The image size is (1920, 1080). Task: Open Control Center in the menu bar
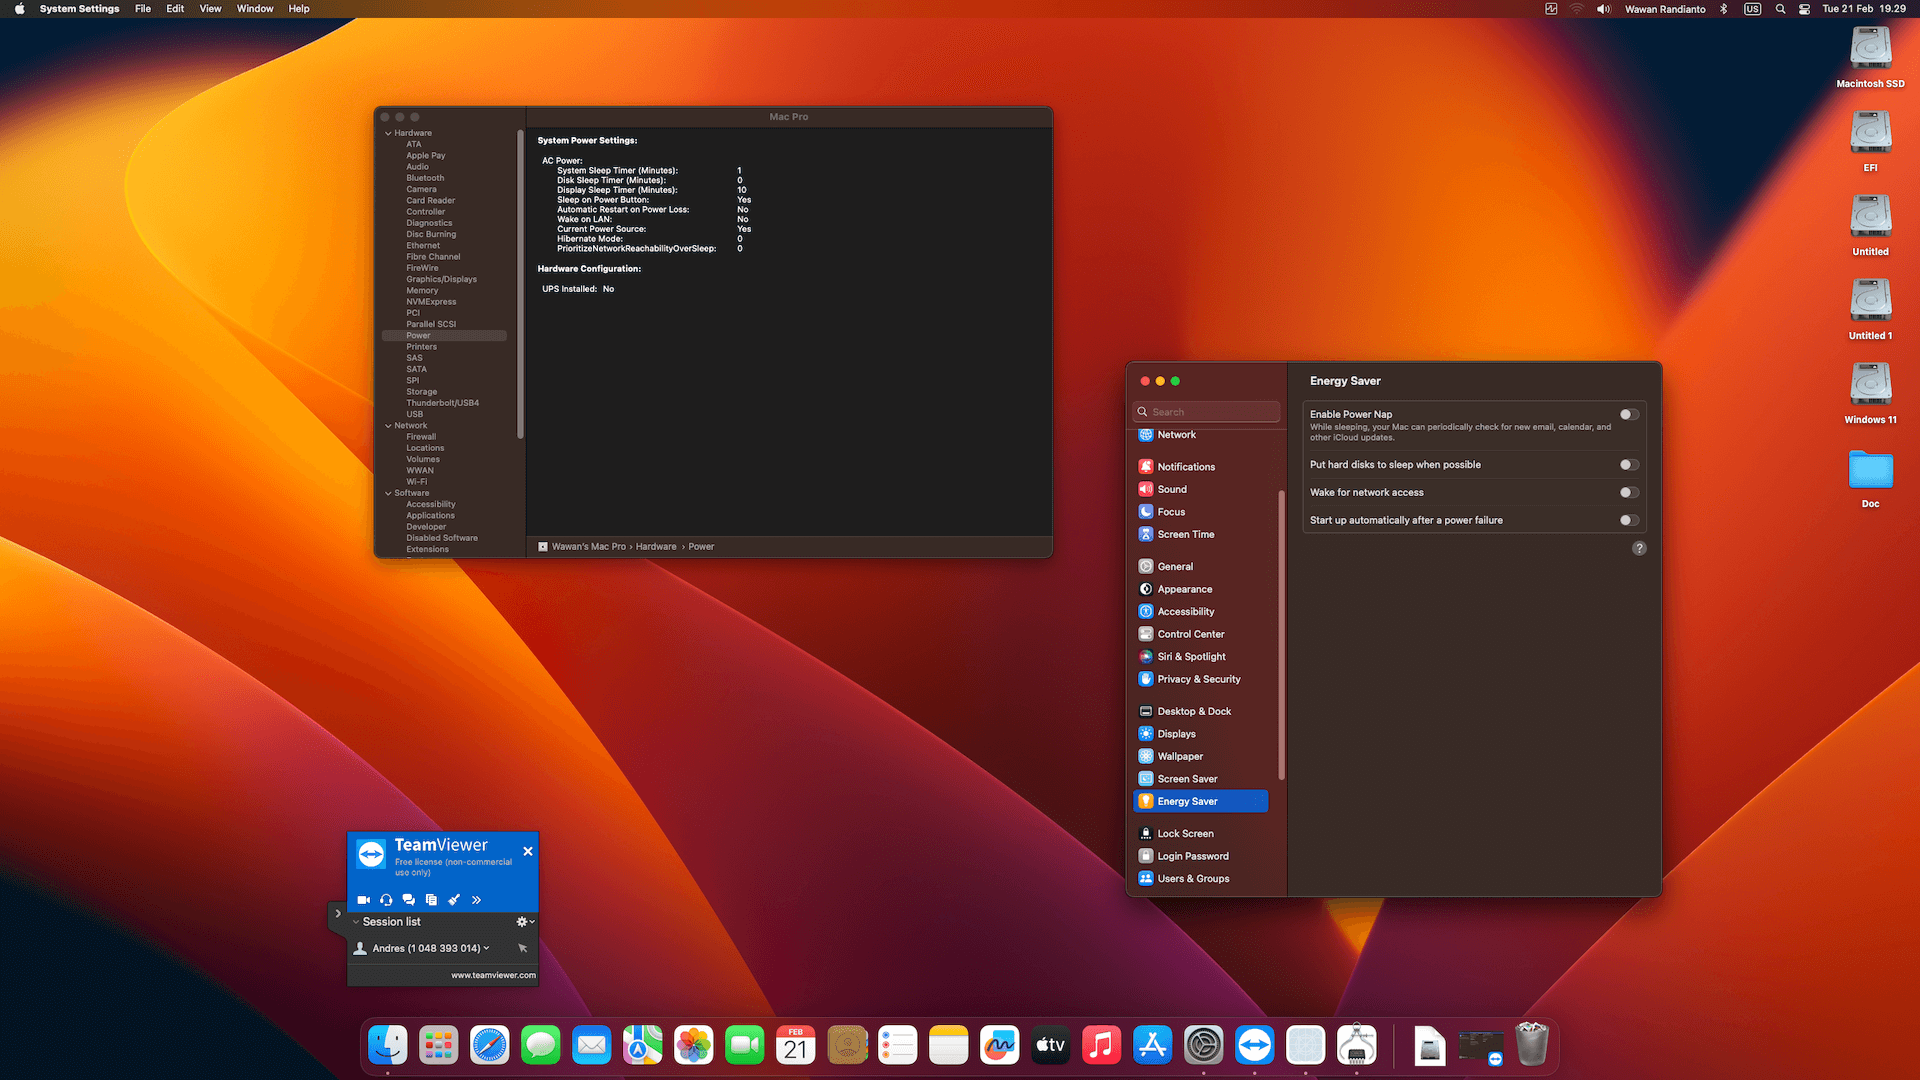pyautogui.click(x=1804, y=9)
